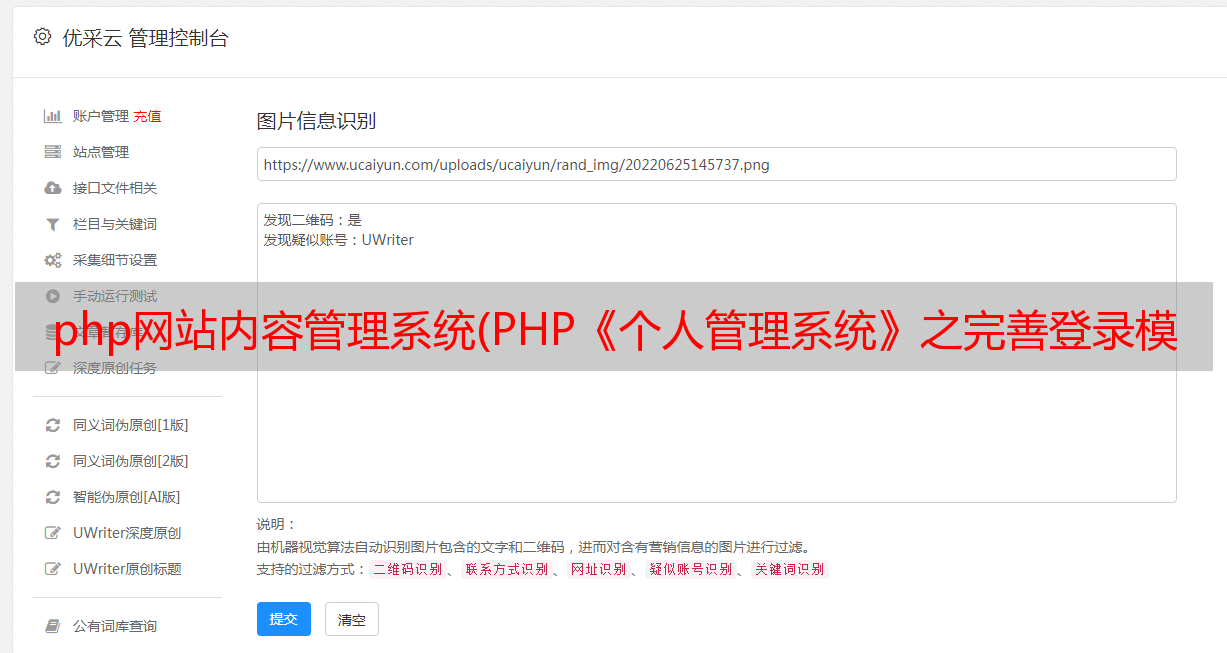This screenshot has height=653, width=1227.
Task: Click inside the recognition results text area
Action: pos(716,353)
